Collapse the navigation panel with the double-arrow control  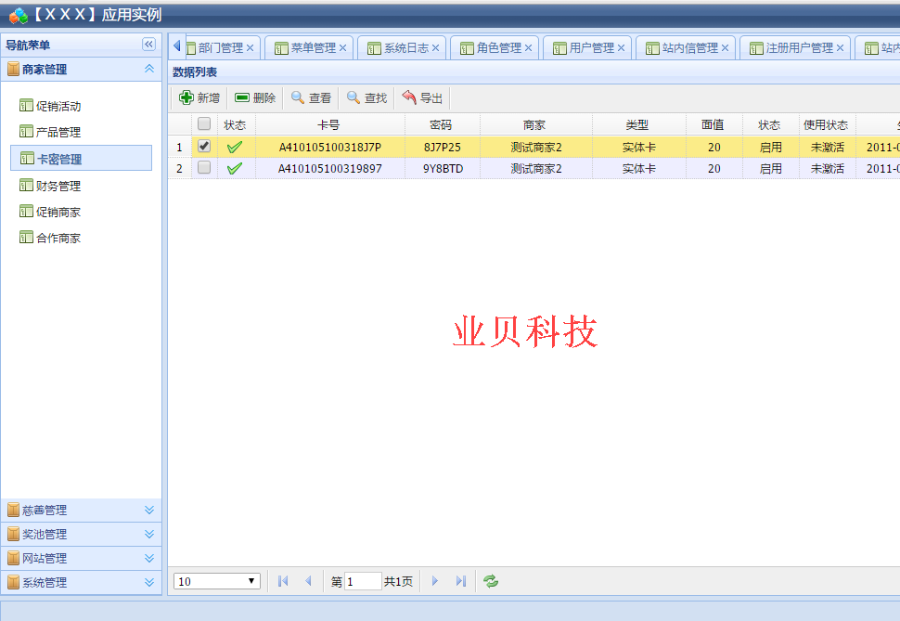[149, 44]
